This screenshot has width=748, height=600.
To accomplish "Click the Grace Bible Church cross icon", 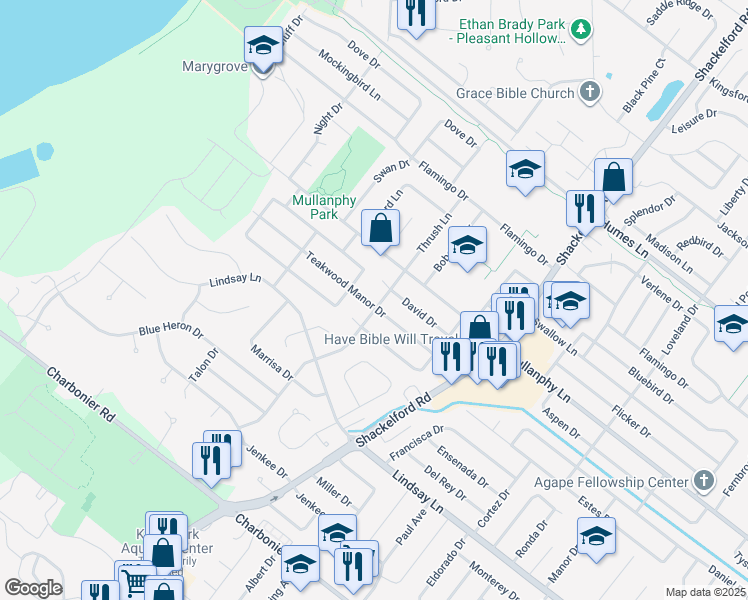I will [x=590, y=93].
